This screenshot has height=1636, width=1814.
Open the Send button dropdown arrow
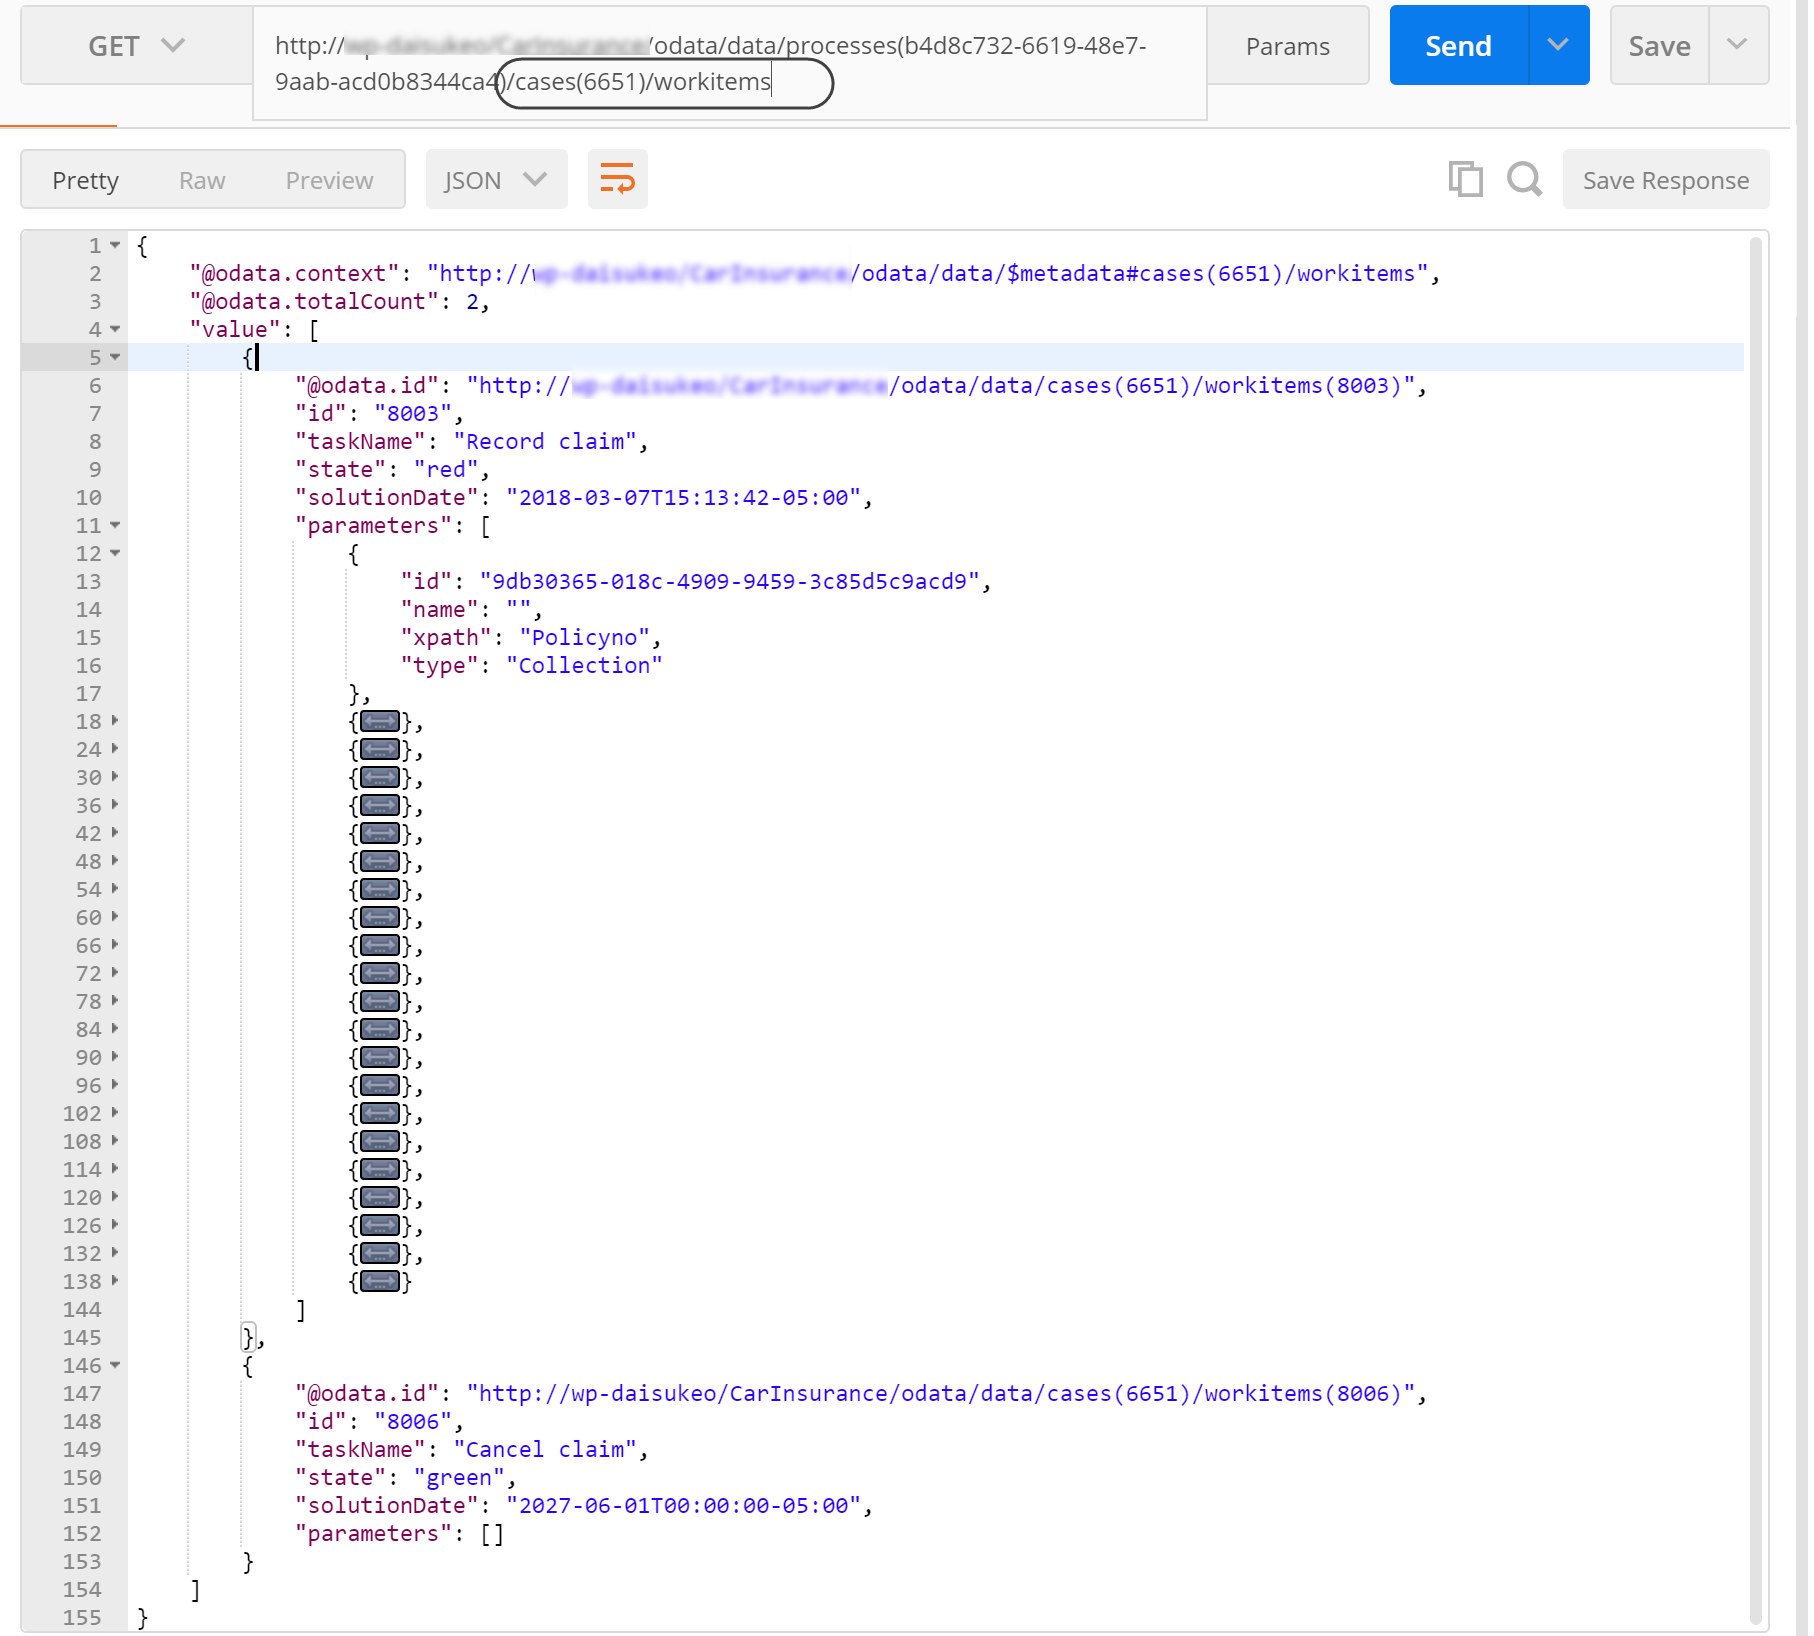pyautogui.click(x=1558, y=45)
